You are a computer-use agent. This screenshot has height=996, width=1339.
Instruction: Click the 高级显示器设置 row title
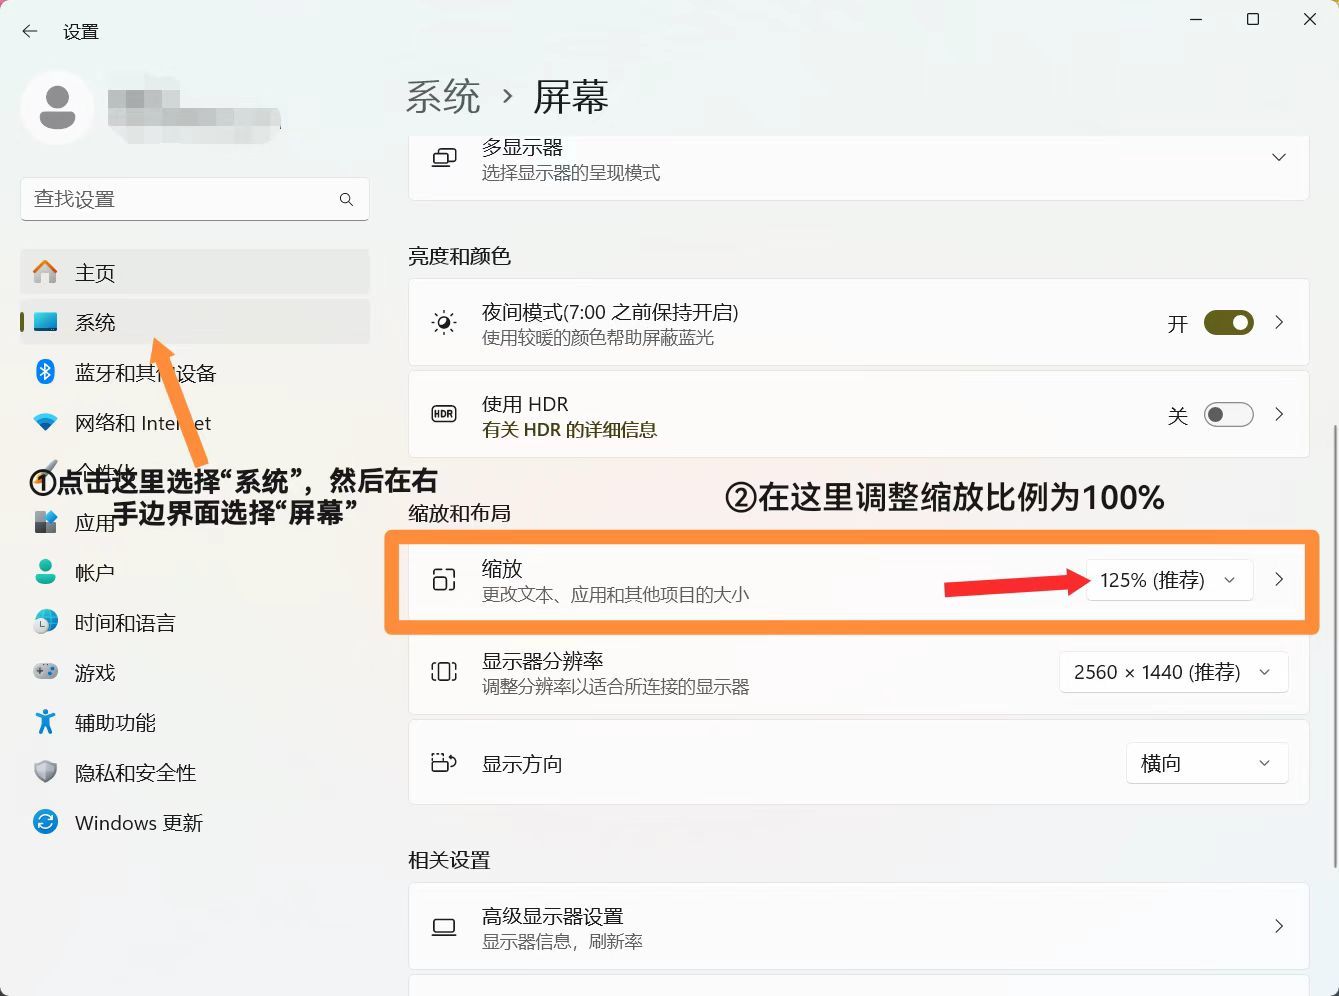[x=552, y=916]
